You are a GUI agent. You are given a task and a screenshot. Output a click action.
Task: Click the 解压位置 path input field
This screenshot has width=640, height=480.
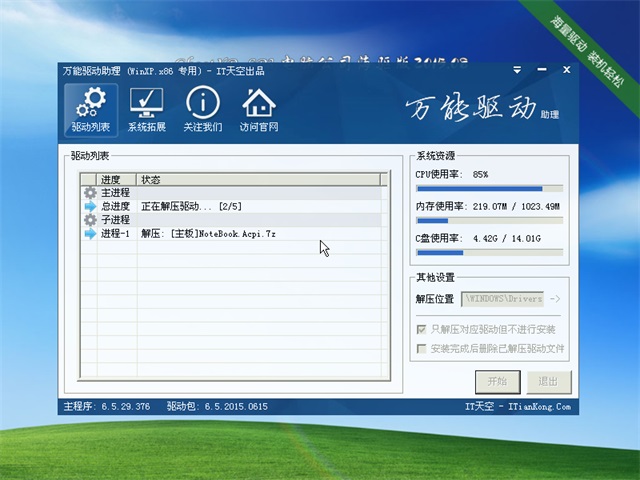coord(502,298)
